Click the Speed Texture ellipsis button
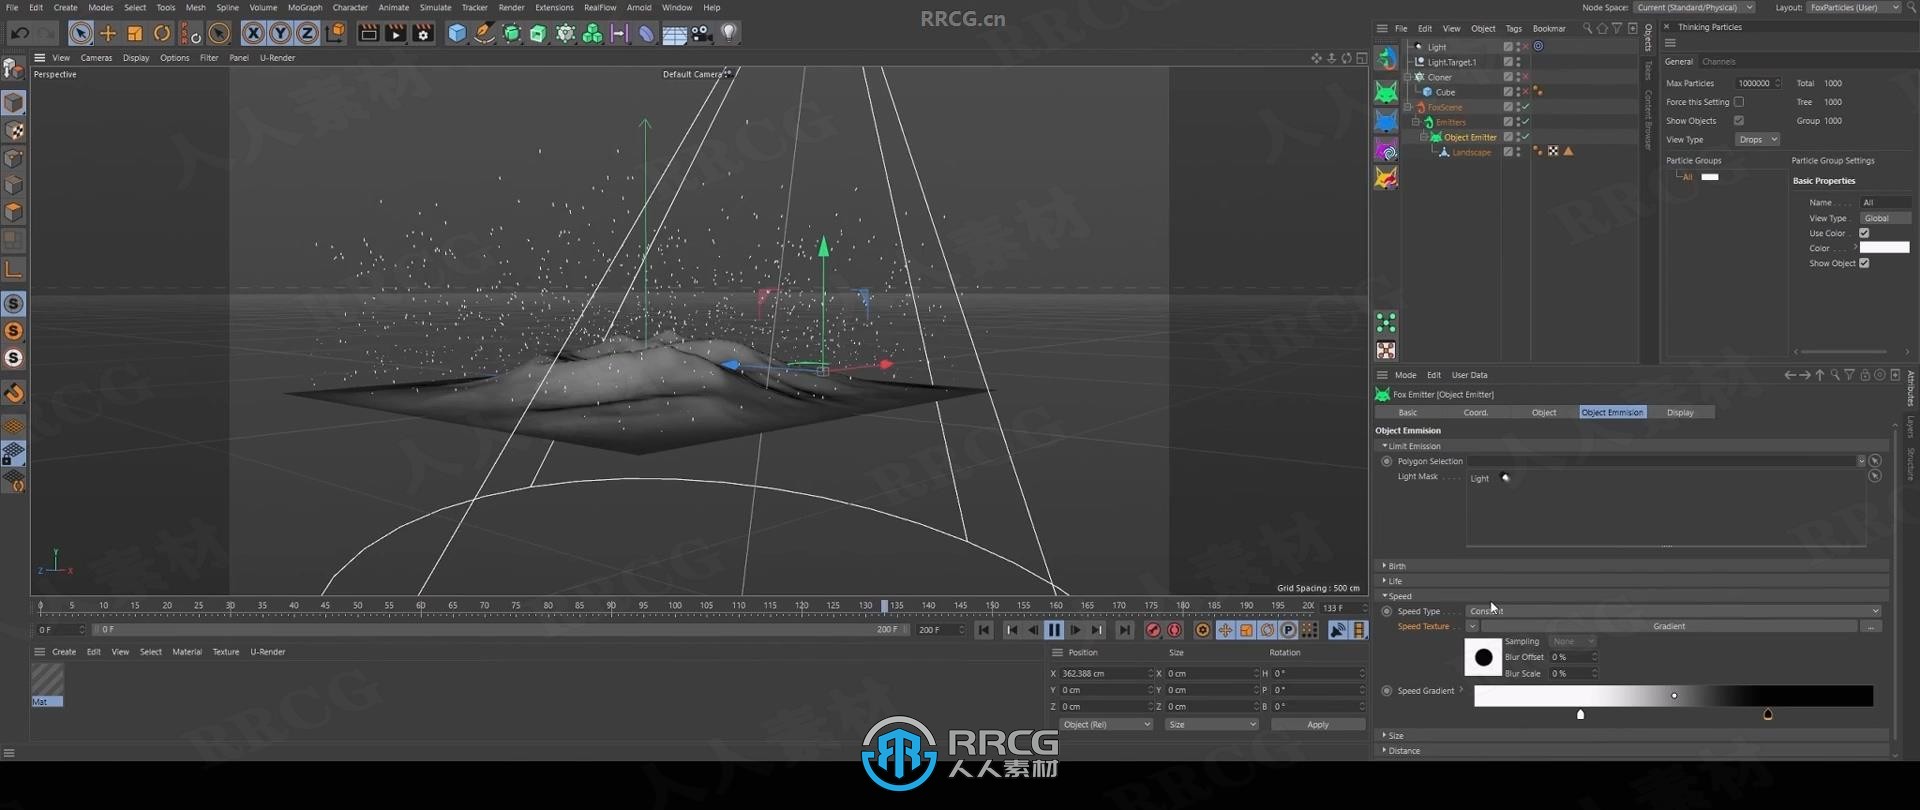The width and height of the screenshot is (1920, 810). (1871, 626)
